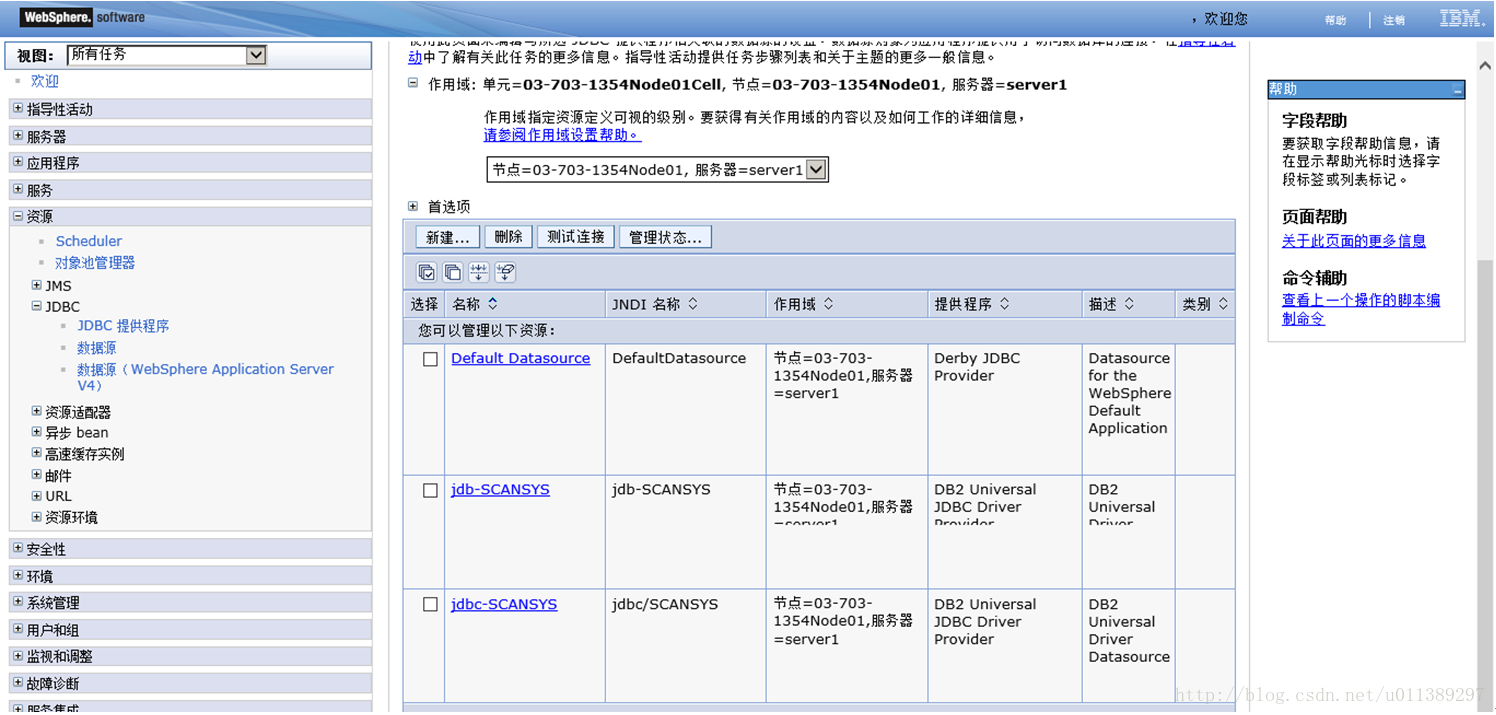The height and width of the screenshot is (715, 1496).
Task: Open the 欢迎 navigation item
Action: click(45, 81)
